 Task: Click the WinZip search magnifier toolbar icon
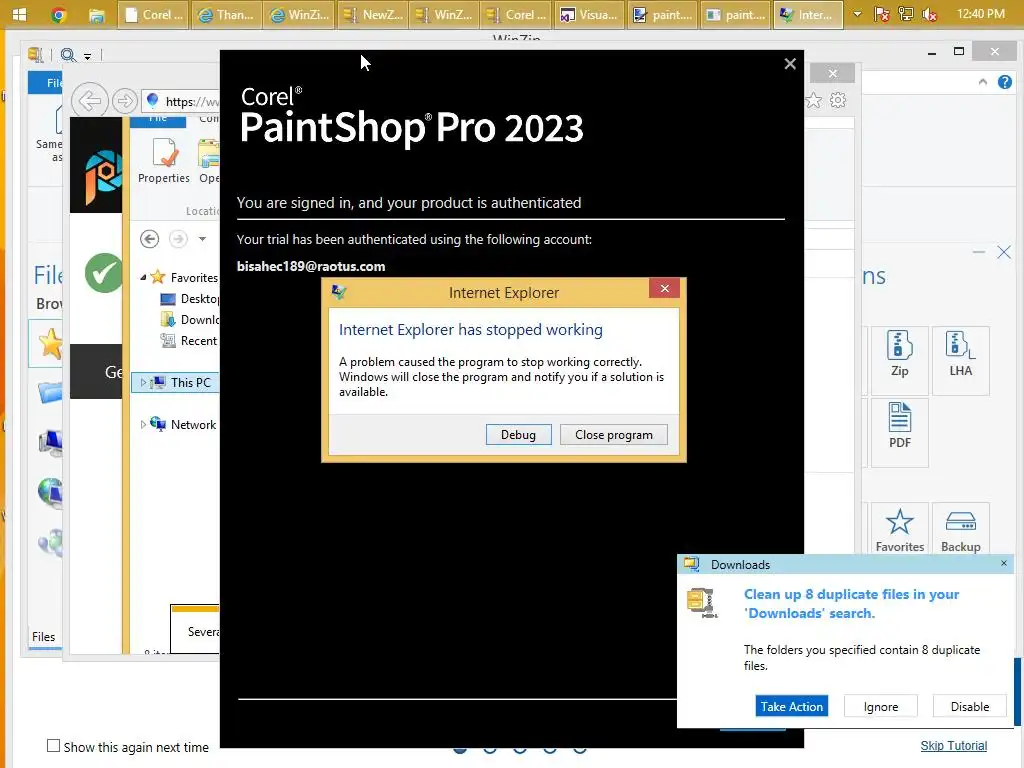[67, 55]
